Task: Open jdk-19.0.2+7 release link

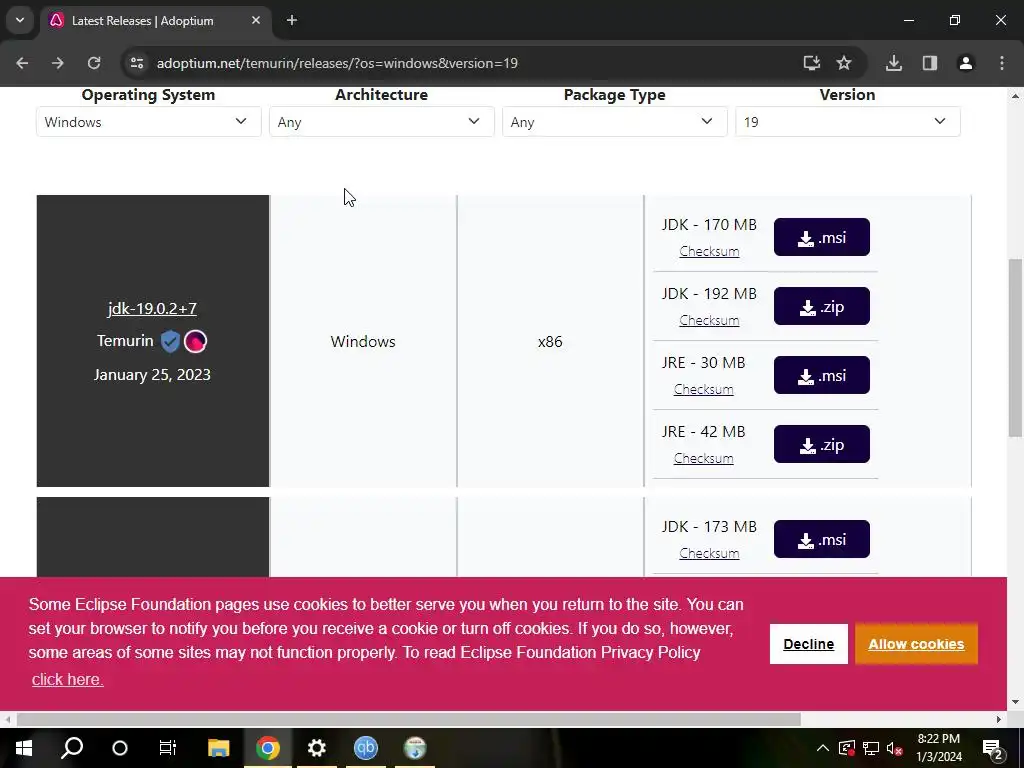Action: [152, 308]
